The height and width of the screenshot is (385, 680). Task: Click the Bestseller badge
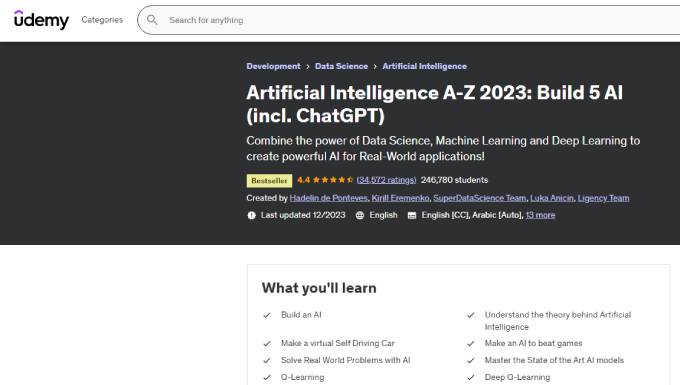pyautogui.click(x=269, y=181)
